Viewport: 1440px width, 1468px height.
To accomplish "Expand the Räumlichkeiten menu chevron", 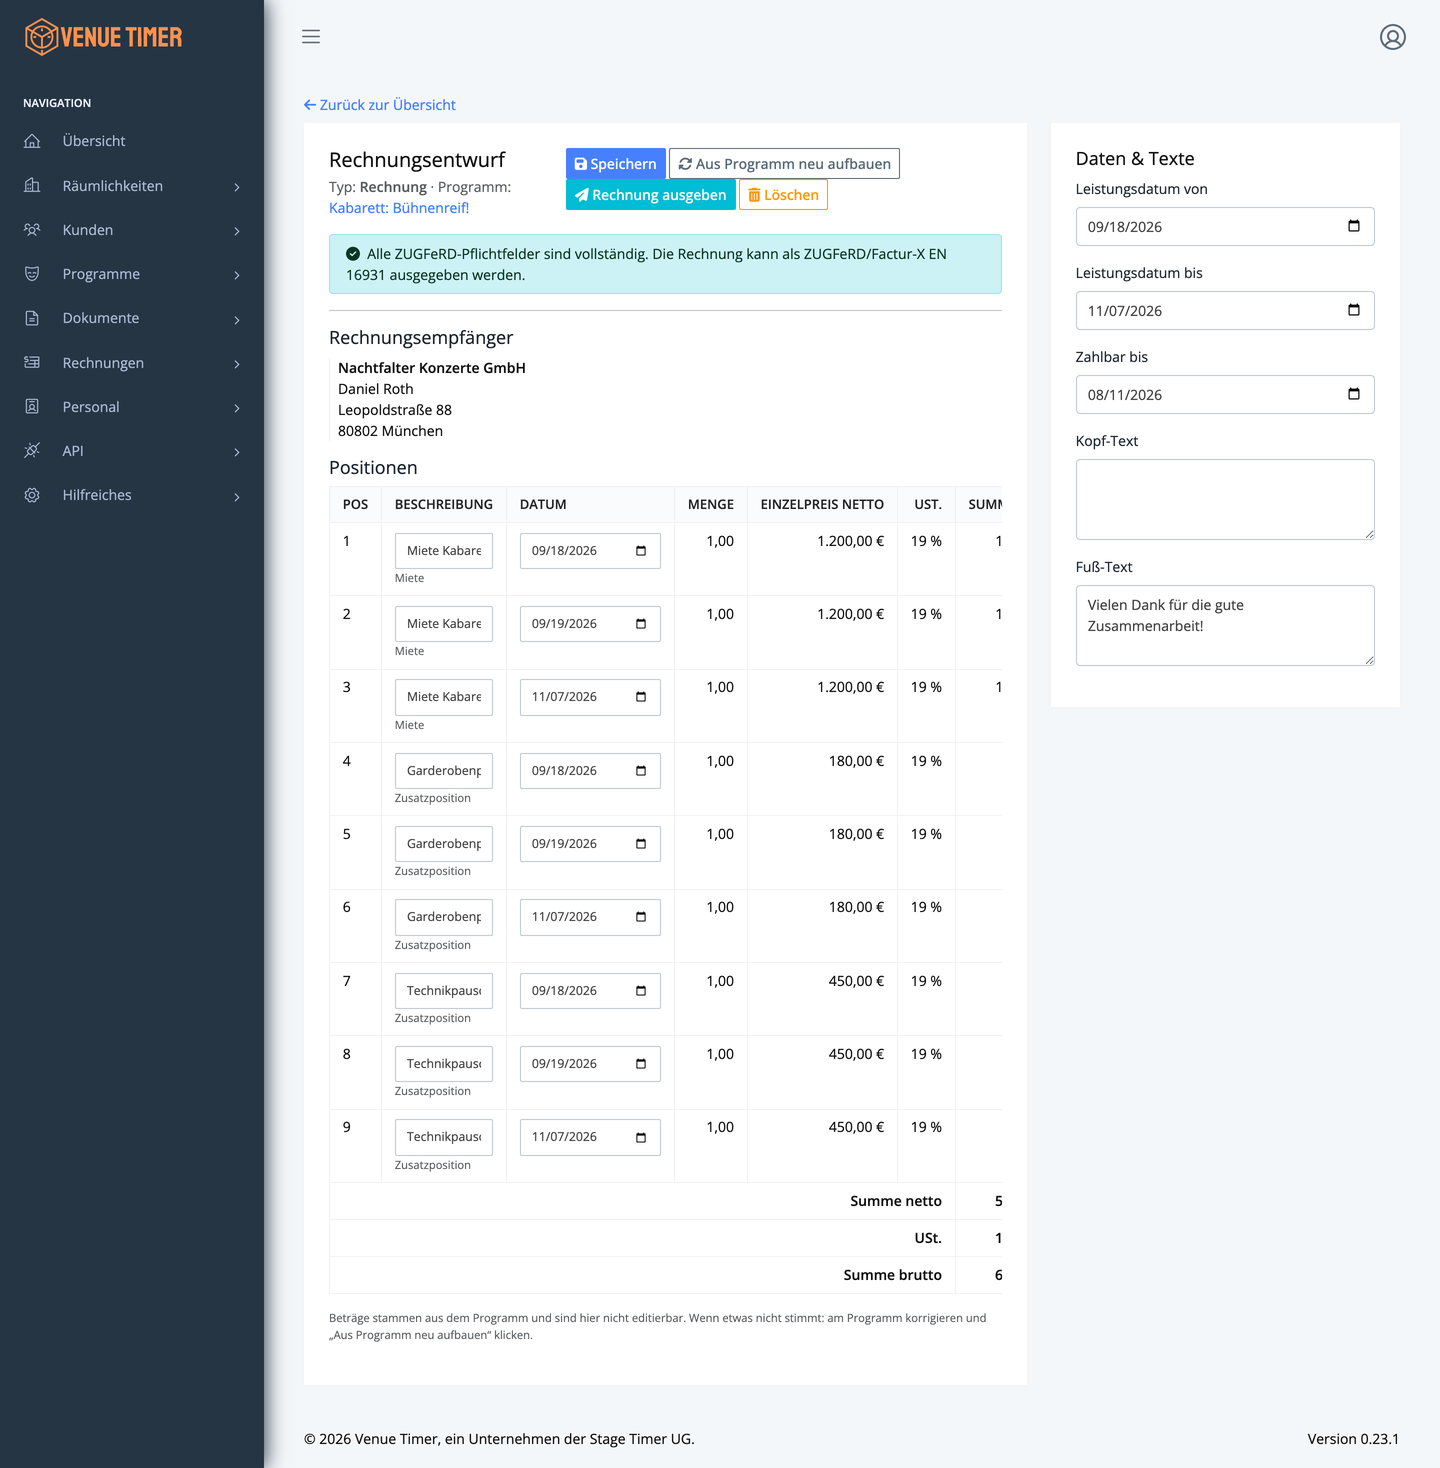I will tap(237, 187).
